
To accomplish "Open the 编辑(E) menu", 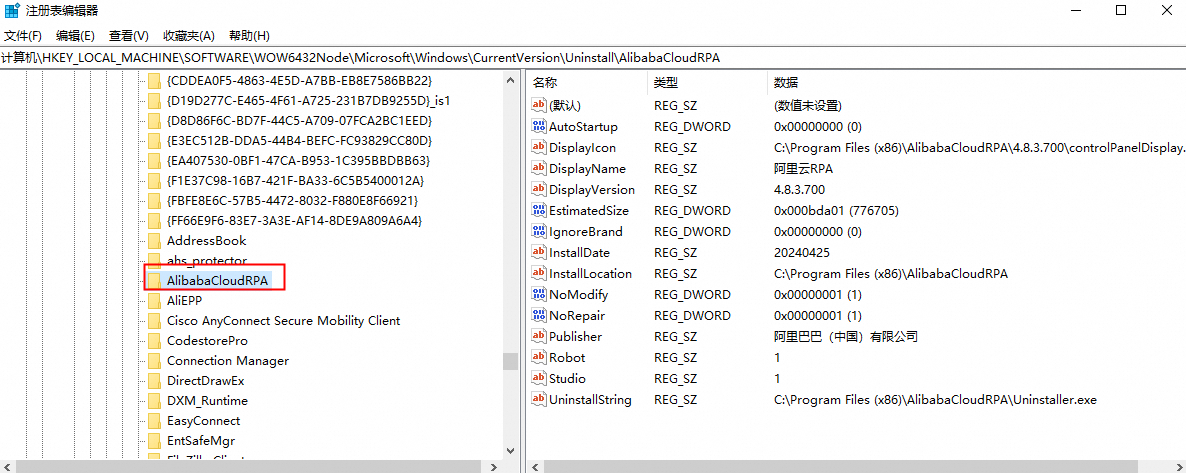I will click(75, 36).
